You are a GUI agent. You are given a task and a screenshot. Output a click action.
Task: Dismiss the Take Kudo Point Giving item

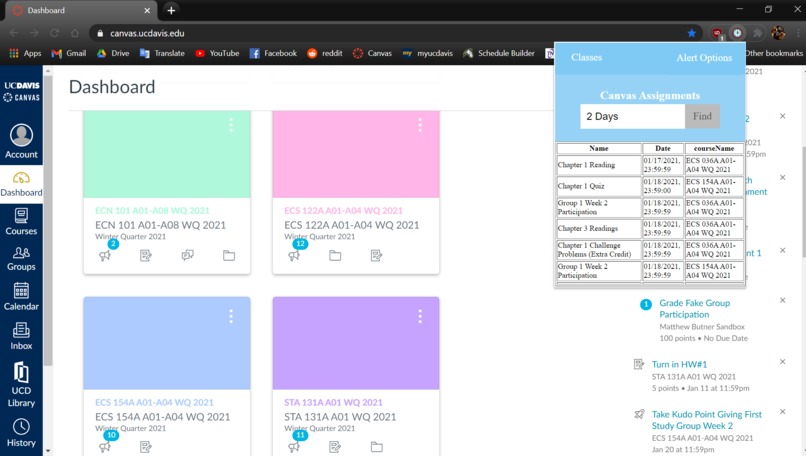[x=782, y=411]
